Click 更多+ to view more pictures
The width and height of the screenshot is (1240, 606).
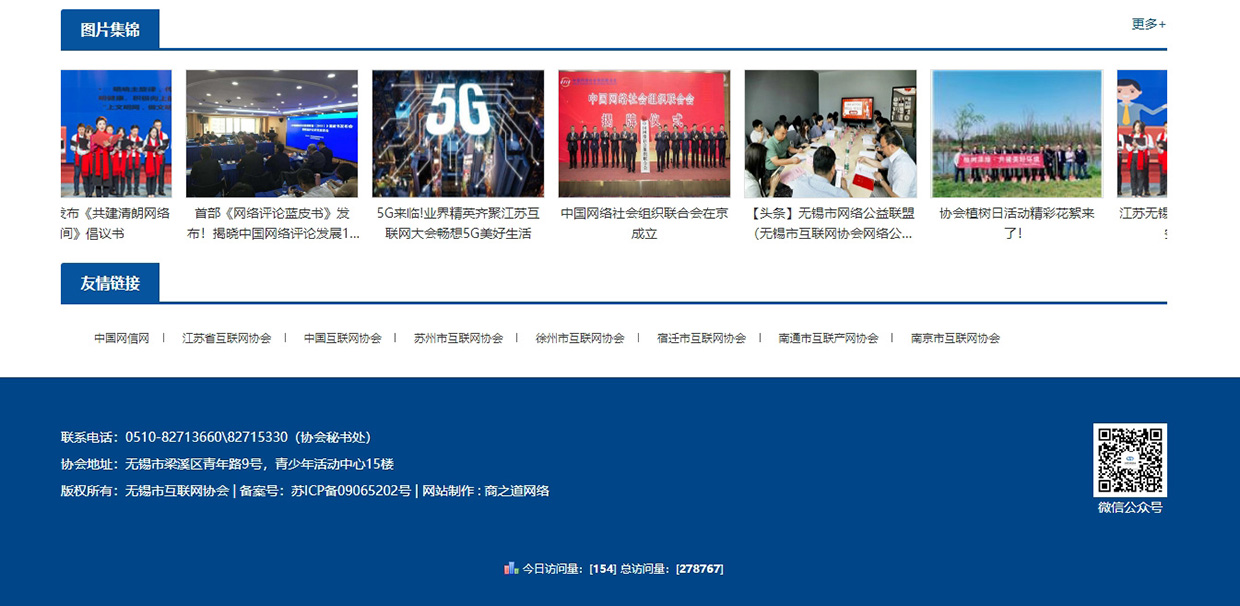(1148, 24)
